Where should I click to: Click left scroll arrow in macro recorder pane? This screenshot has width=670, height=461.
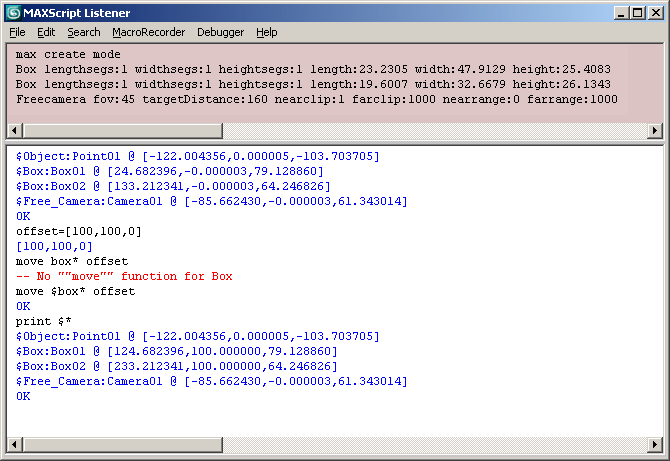click(x=14, y=130)
